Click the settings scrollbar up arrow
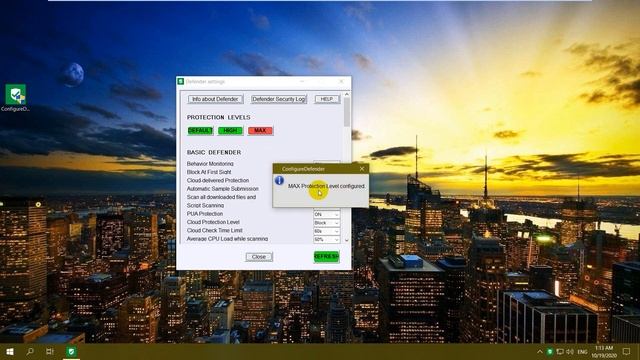Image resolution: width=640 pixels, height=360 pixels. tap(347, 94)
